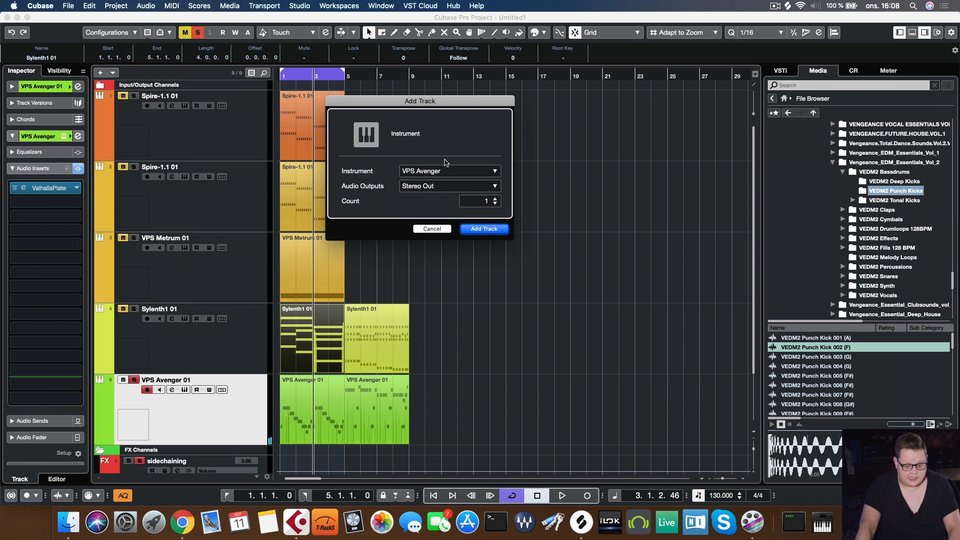This screenshot has height=540, width=960.
Task: Expand the VEDM2 Claps folder
Action: (843, 210)
